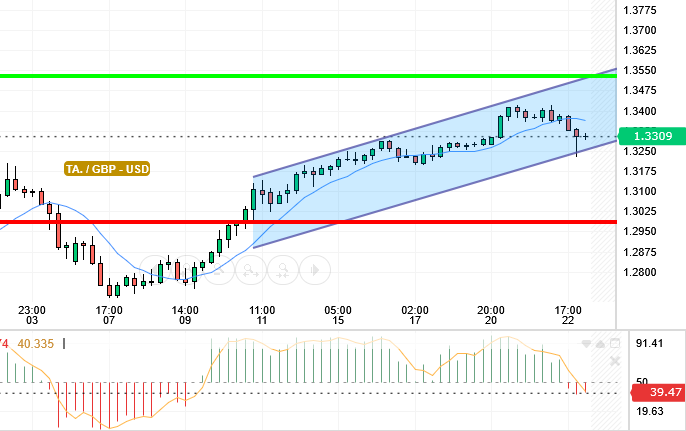Click the scroll chart left arrow button
This screenshot has height=431, width=686.
click(155, 270)
